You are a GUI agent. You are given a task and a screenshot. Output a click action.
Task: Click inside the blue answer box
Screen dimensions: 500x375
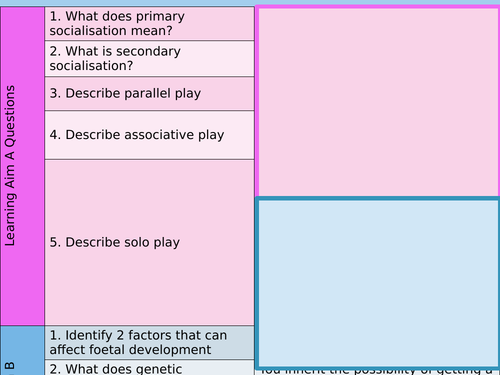pyautogui.click(x=378, y=283)
